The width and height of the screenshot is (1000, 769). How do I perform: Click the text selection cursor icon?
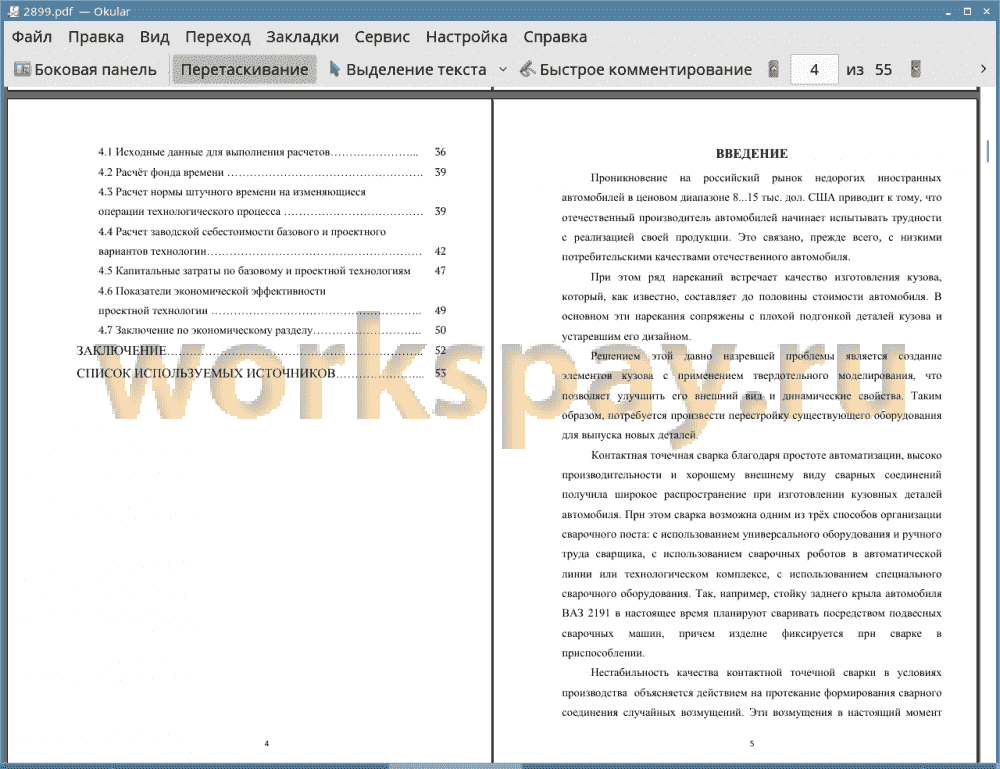(x=334, y=69)
